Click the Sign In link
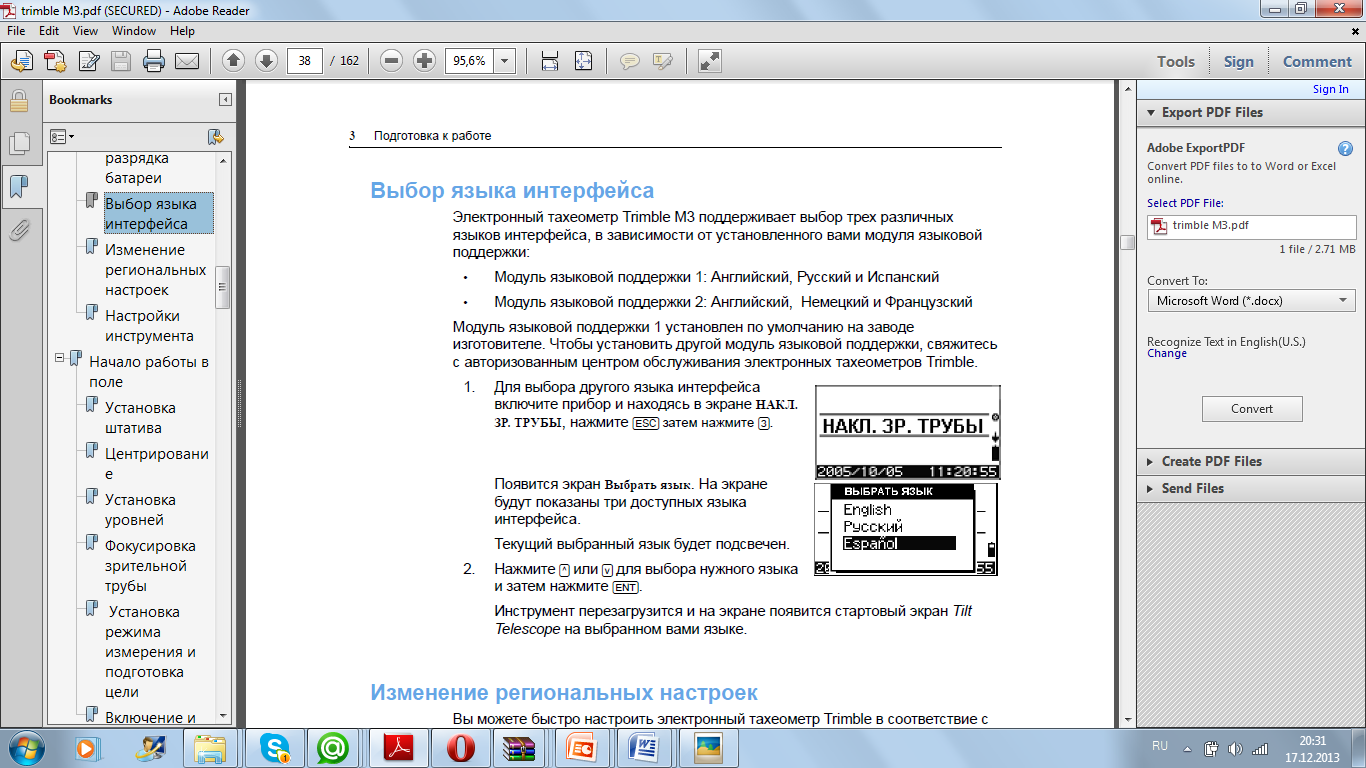 click(1330, 89)
